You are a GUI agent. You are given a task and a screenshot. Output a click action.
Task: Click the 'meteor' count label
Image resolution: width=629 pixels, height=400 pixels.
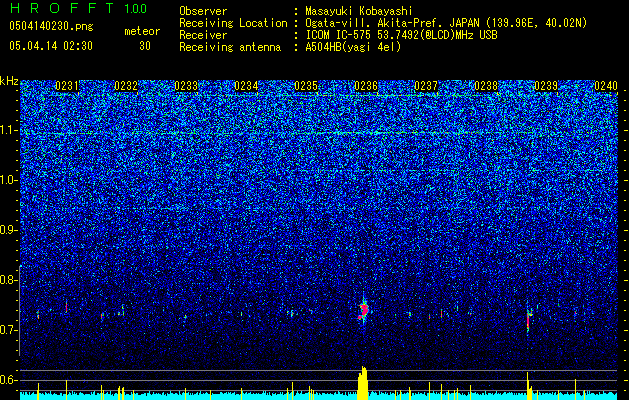pos(142,31)
